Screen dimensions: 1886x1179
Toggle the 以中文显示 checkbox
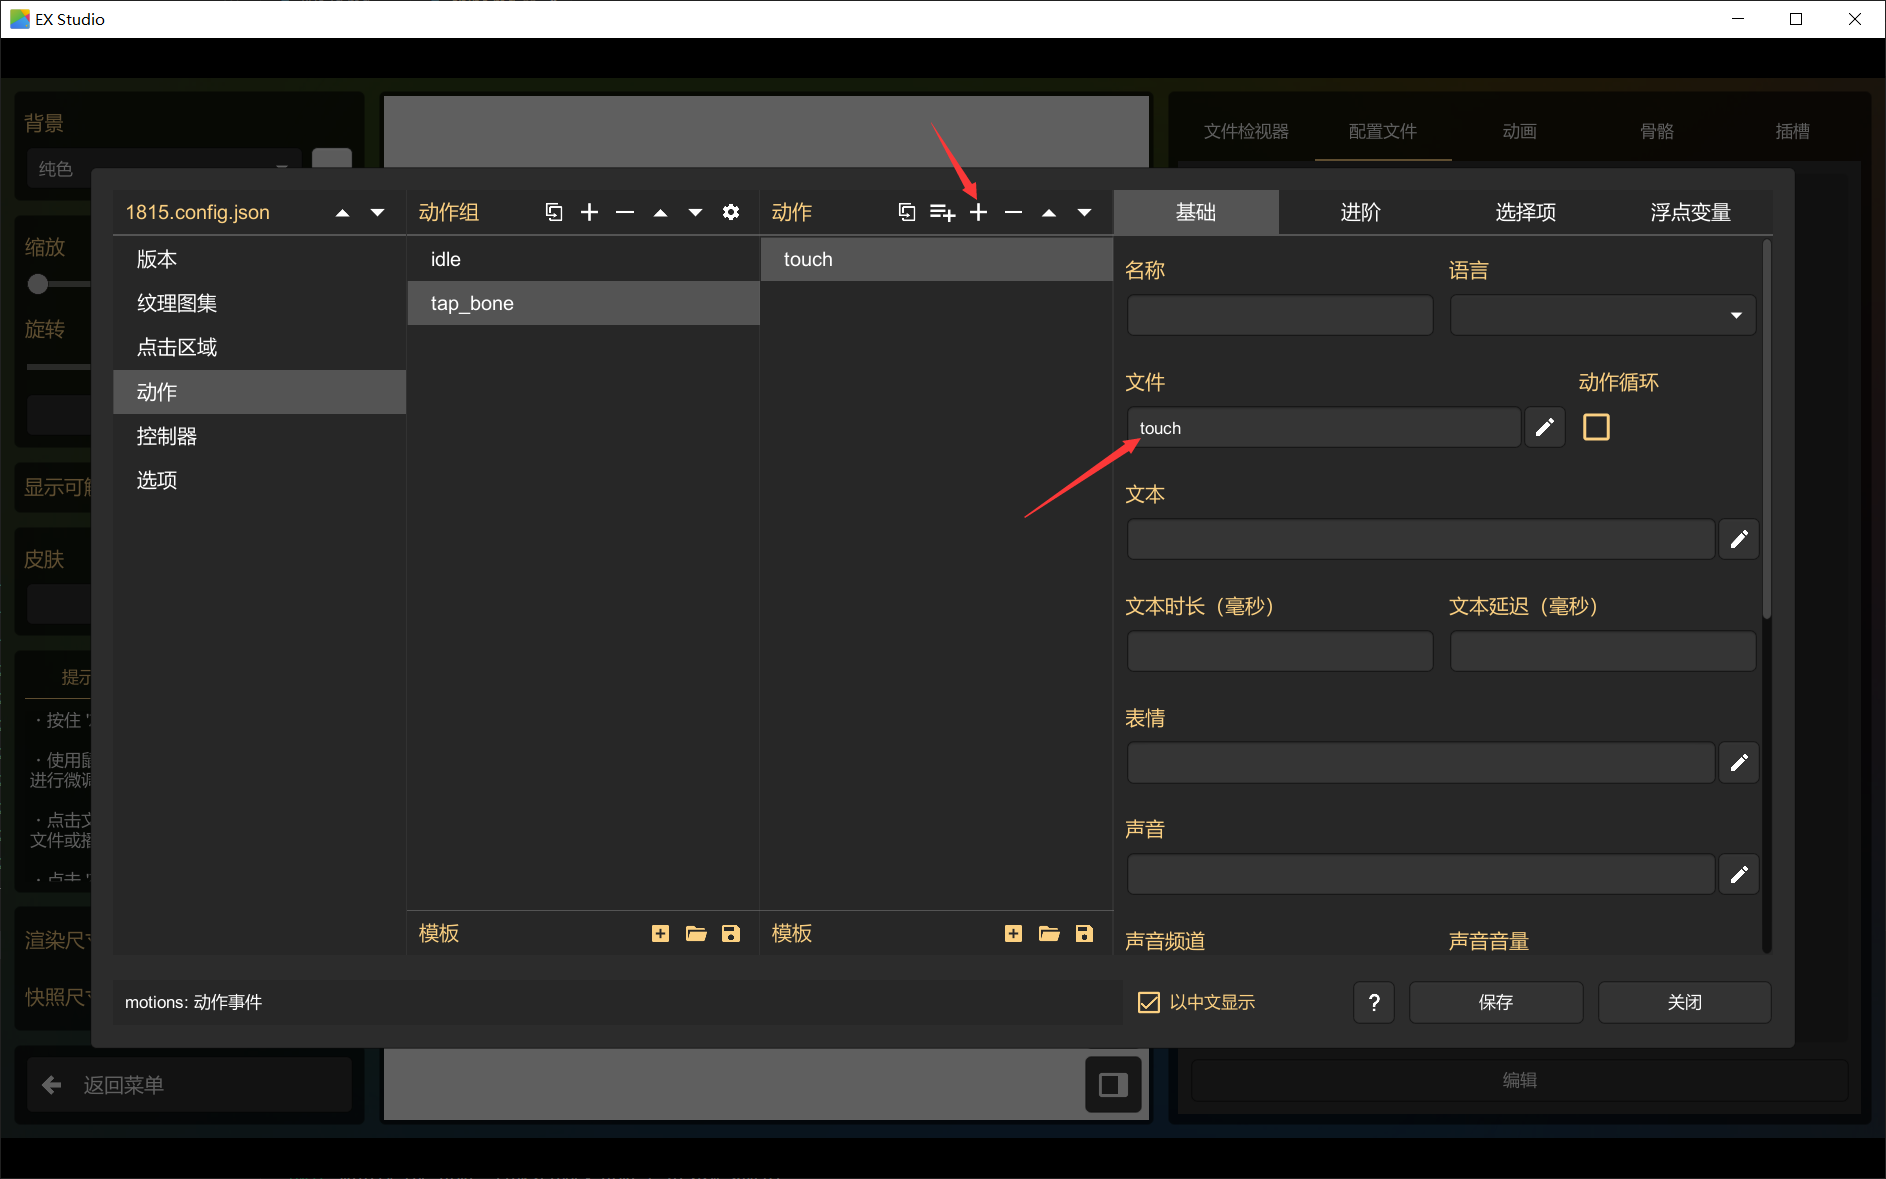1149,1002
